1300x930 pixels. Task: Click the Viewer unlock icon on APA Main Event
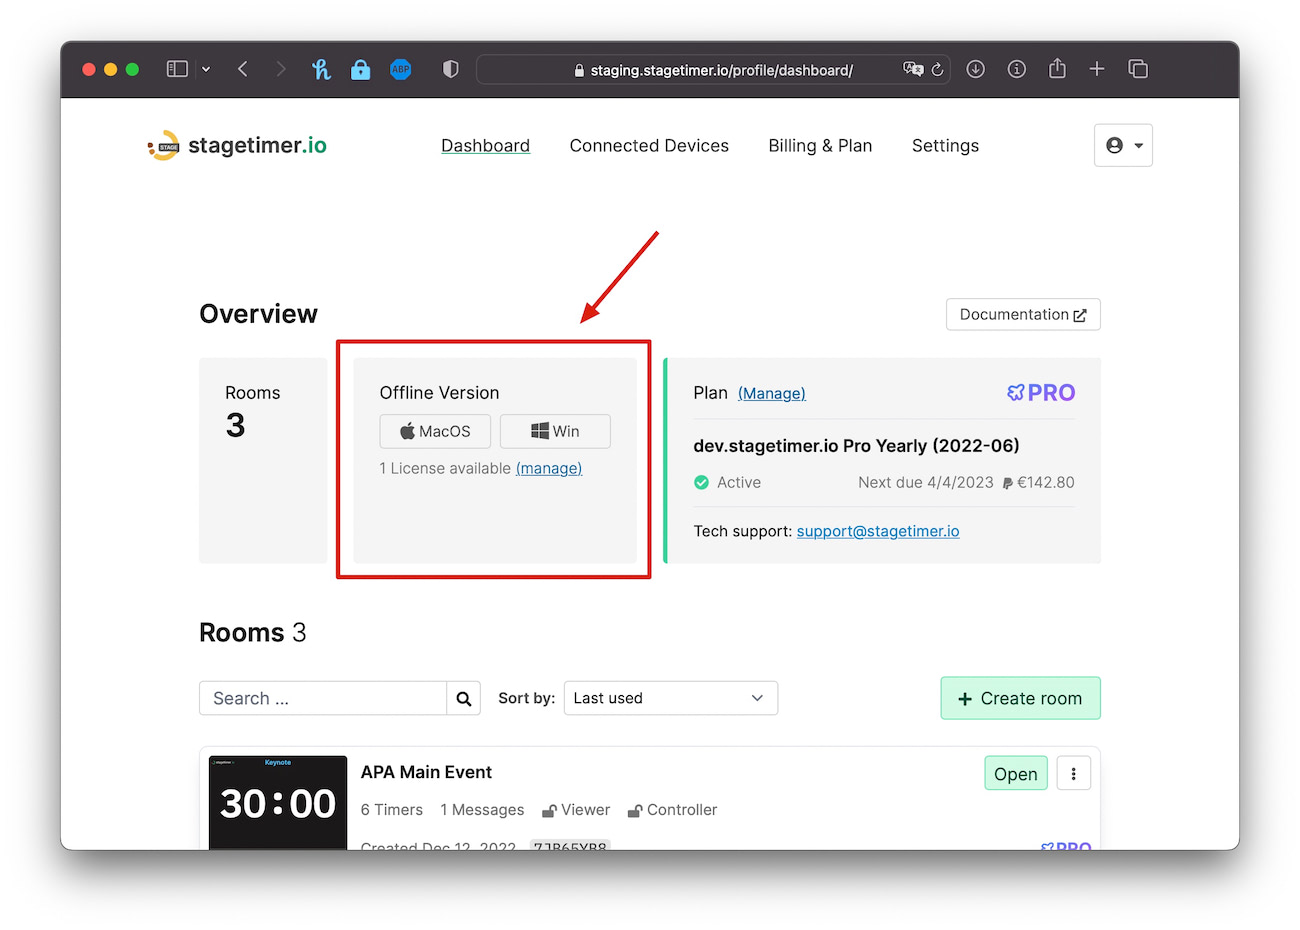click(x=549, y=810)
